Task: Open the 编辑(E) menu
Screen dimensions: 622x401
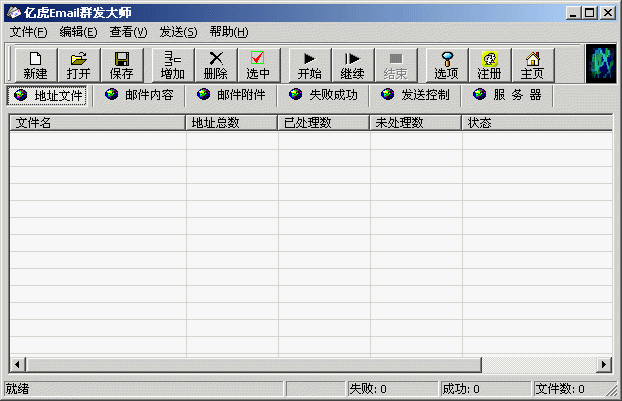Action: [x=79, y=32]
